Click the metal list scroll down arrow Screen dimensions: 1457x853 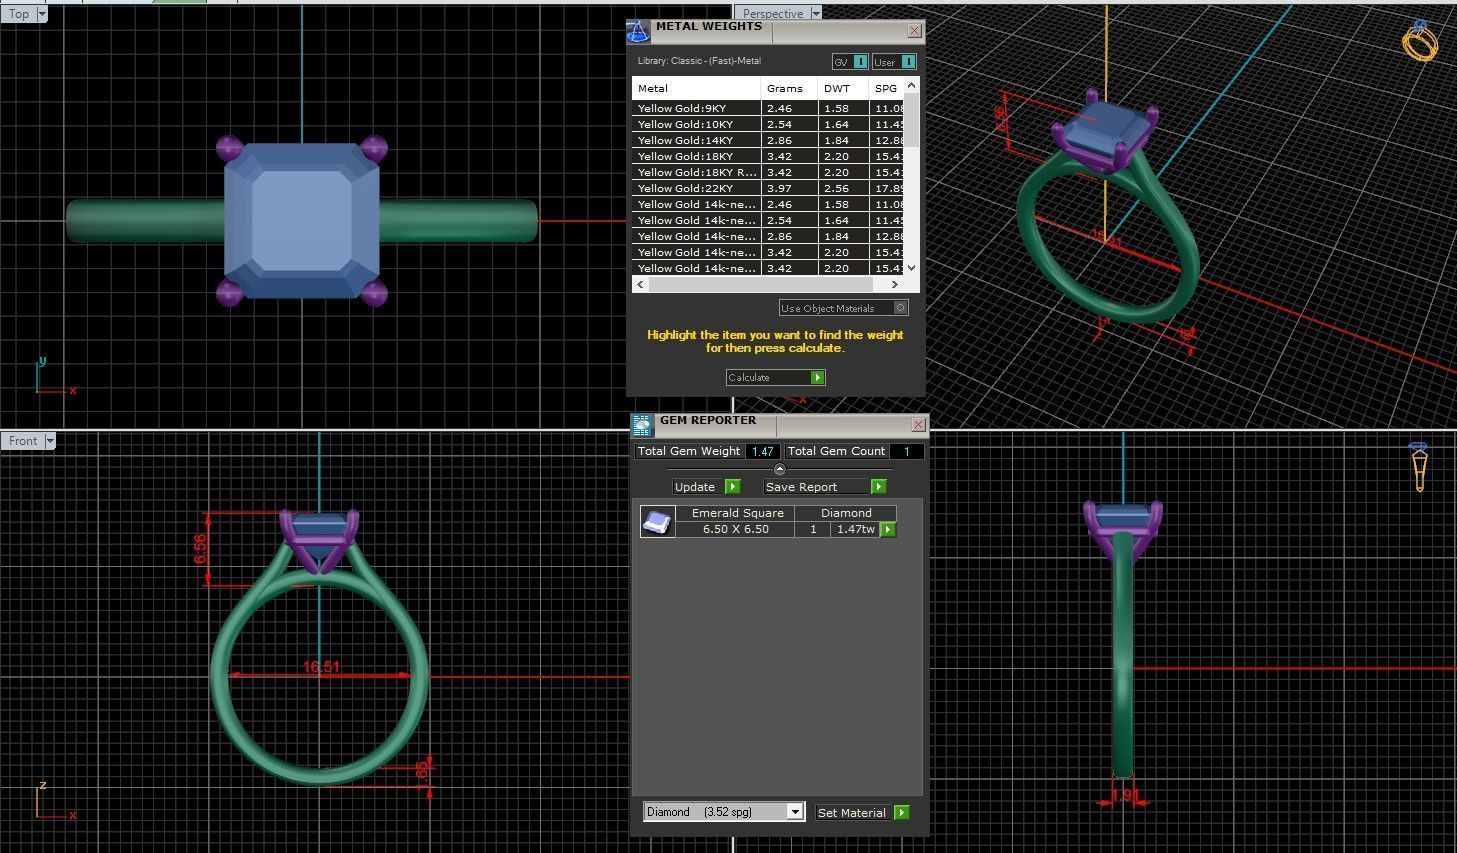[912, 269]
